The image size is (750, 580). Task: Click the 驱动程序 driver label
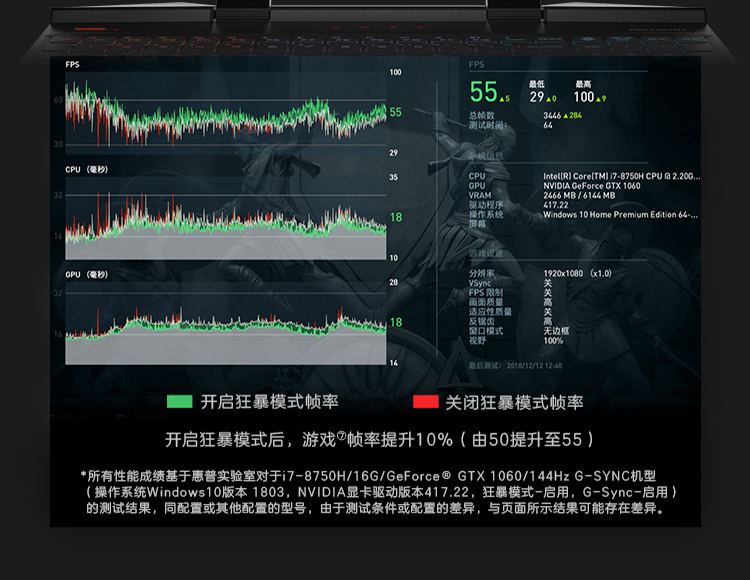[x=486, y=205]
